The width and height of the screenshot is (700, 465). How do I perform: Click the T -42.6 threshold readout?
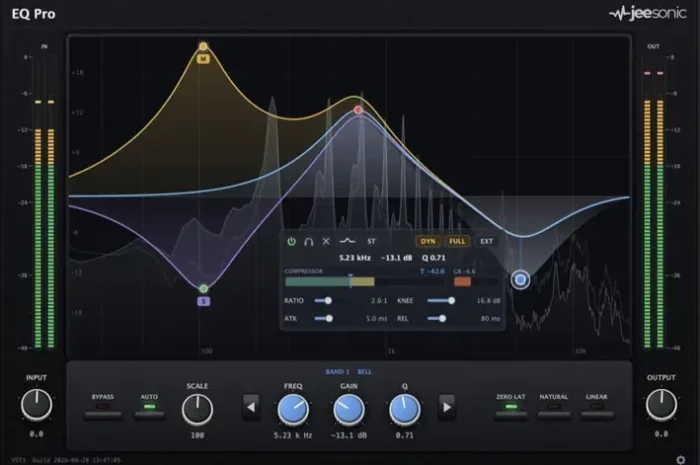[432, 271]
